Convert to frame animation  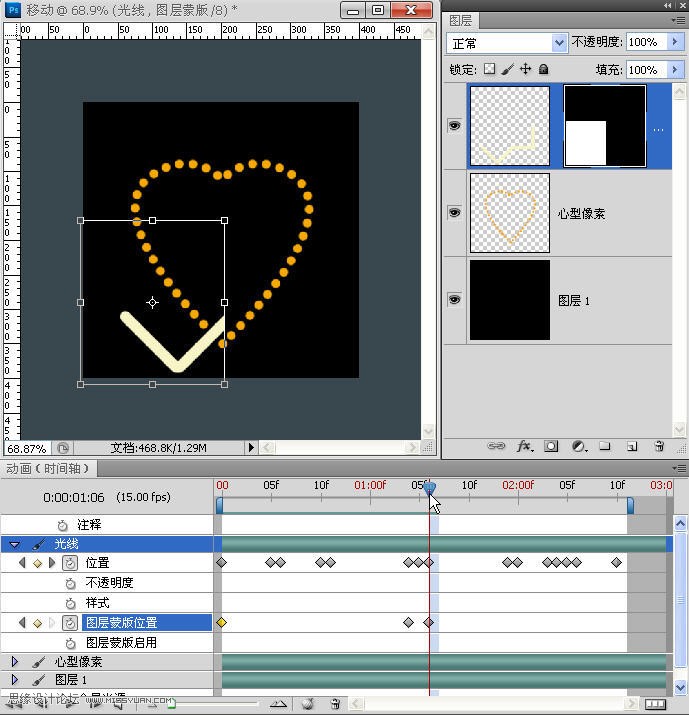coord(655,705)
